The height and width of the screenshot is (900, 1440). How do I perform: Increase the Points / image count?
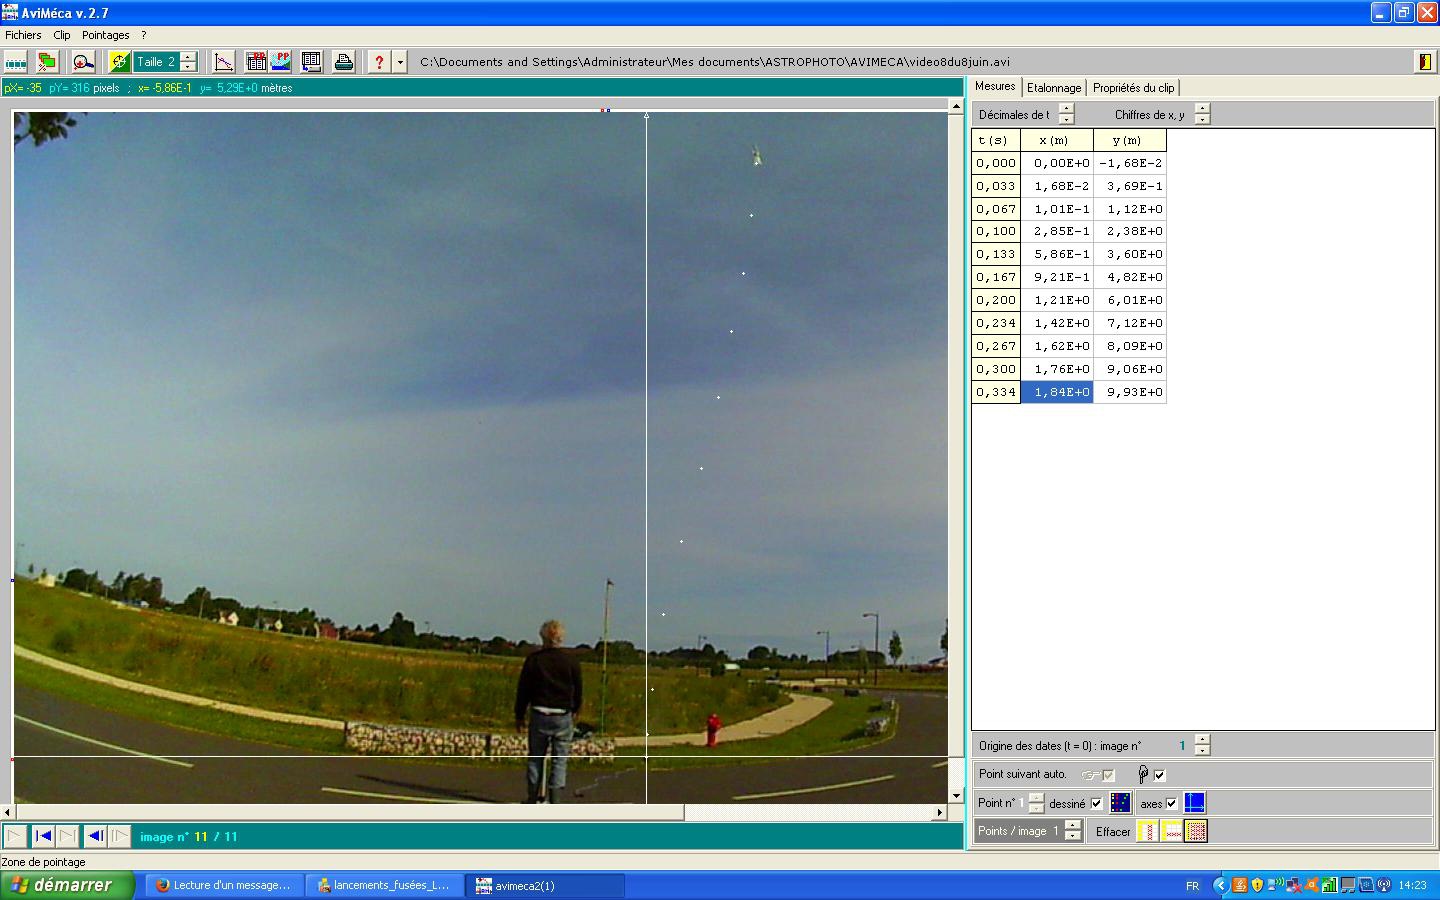(x=1073, y=826)
